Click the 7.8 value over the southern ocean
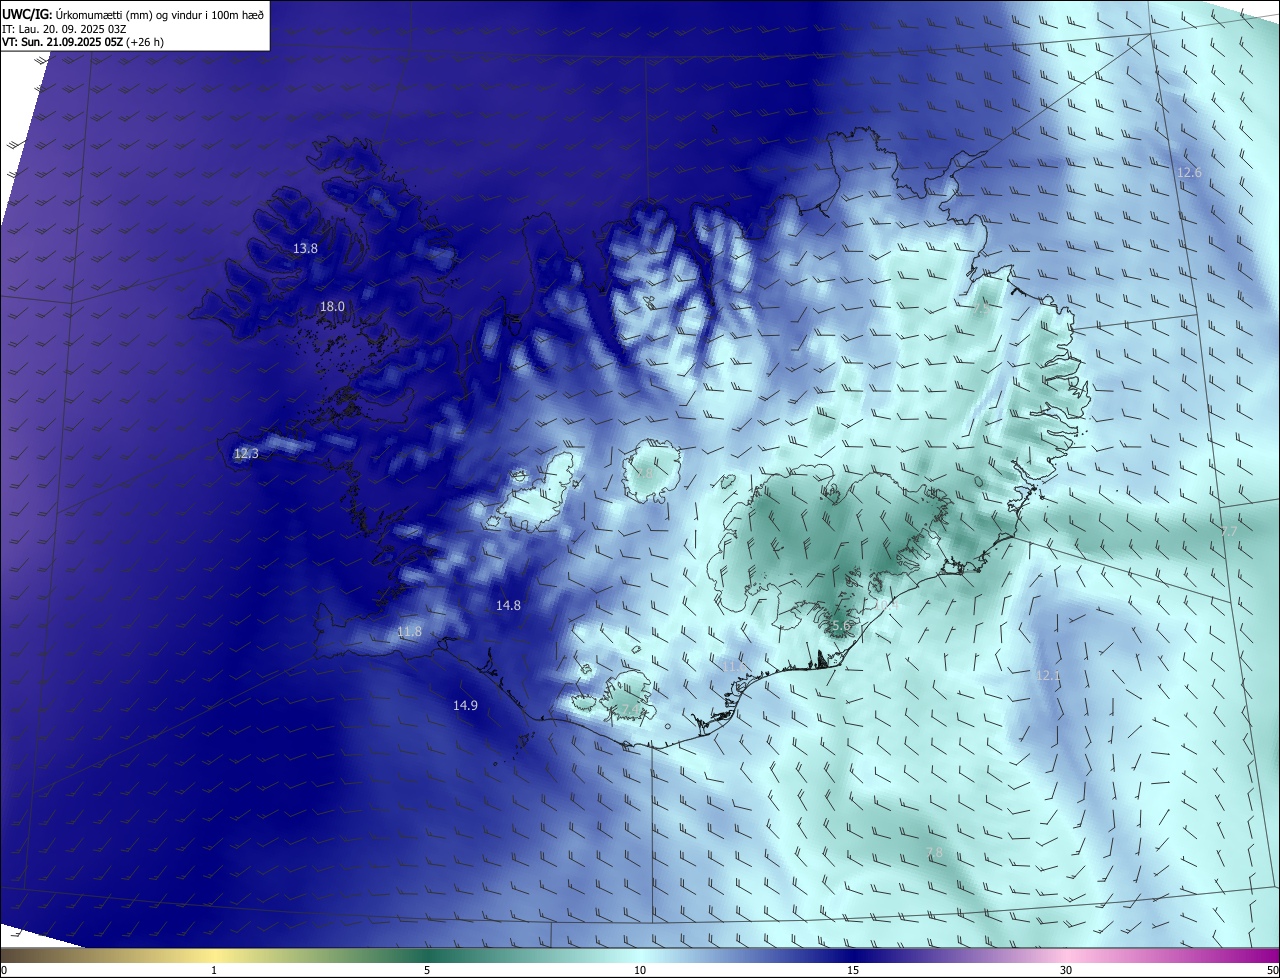The width and height of the screenshot is (1280, 978). point(934,852)
